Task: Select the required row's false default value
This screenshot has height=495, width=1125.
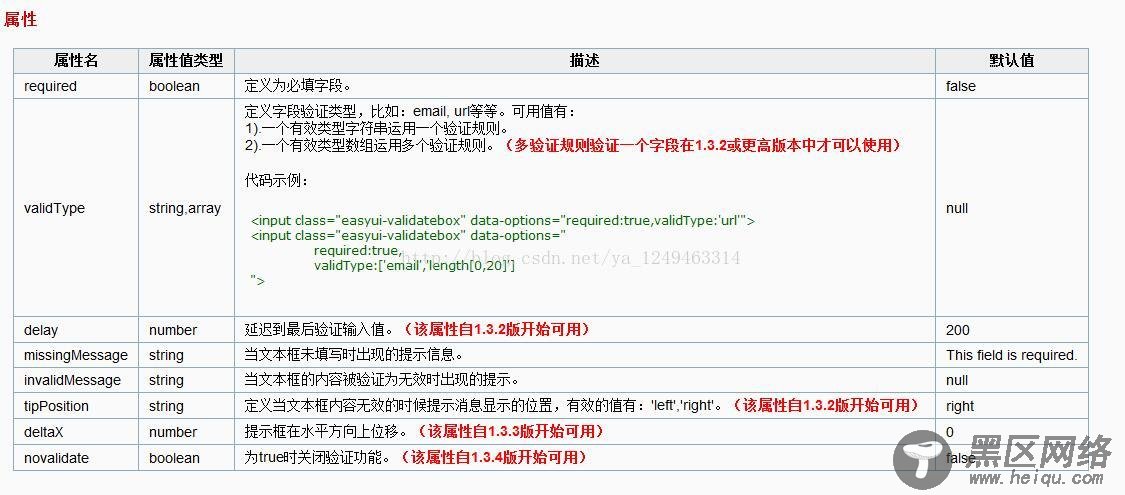Action: (x=961, y=86)
